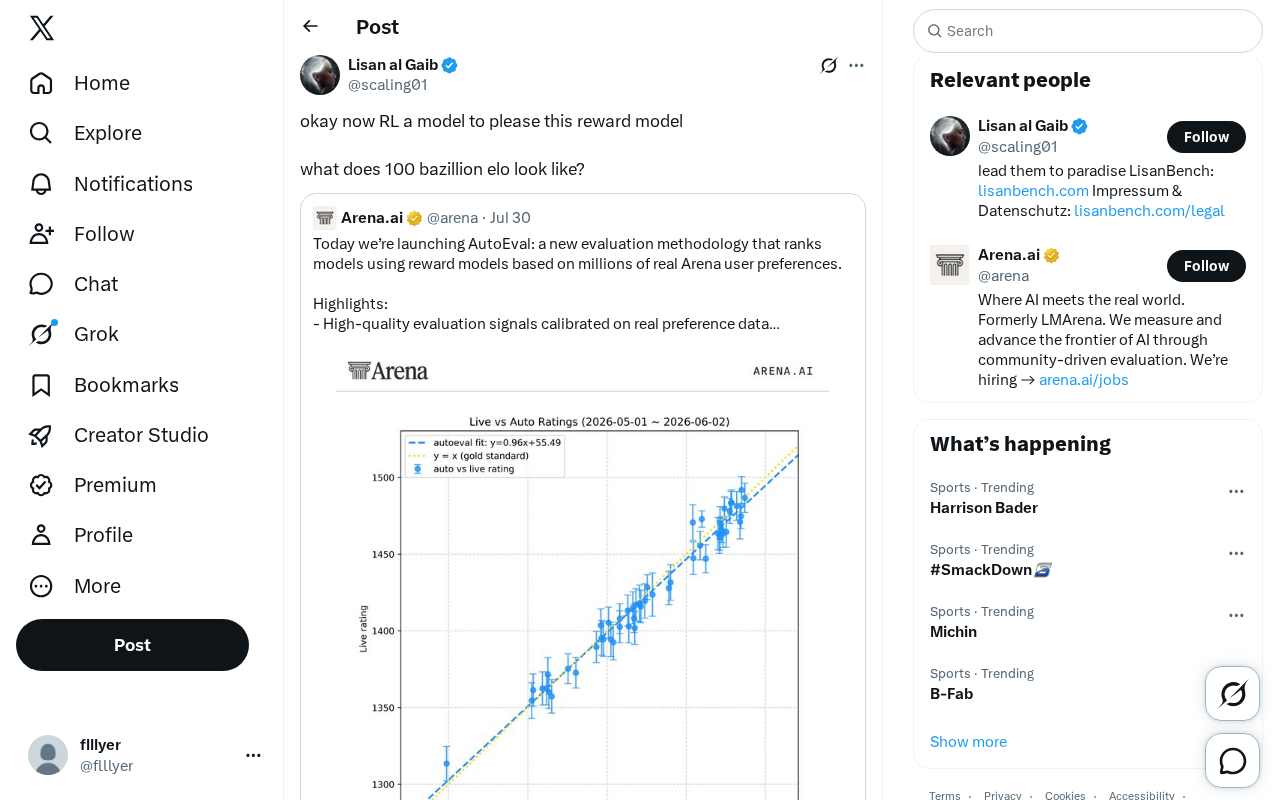Expand options for Harrison Bader trend
Screen dimensions: 1280x800
tap(1236, 491)
